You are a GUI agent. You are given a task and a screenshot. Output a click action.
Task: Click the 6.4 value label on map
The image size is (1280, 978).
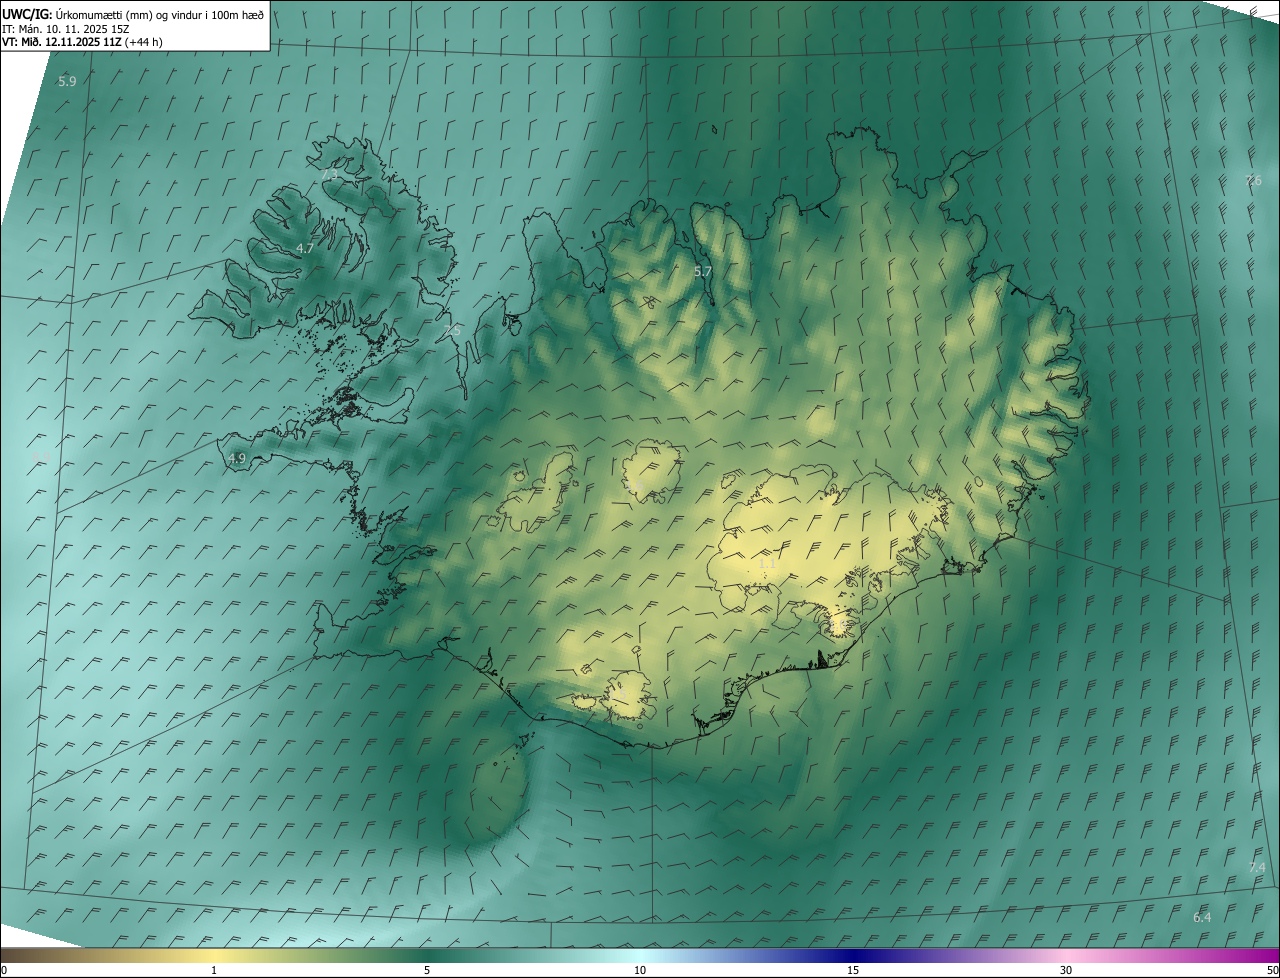point(1202,917)
